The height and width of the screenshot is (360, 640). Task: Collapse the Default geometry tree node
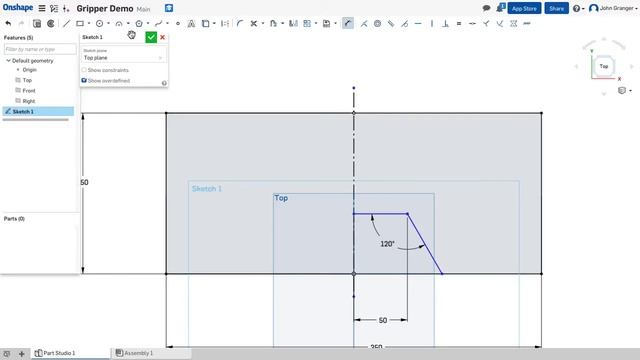point(8,60)
